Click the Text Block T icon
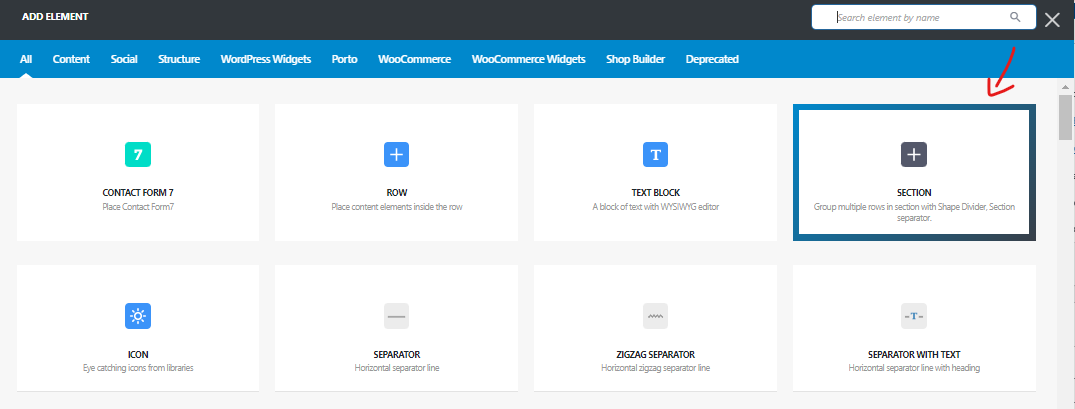 click(x=655, y=154)
